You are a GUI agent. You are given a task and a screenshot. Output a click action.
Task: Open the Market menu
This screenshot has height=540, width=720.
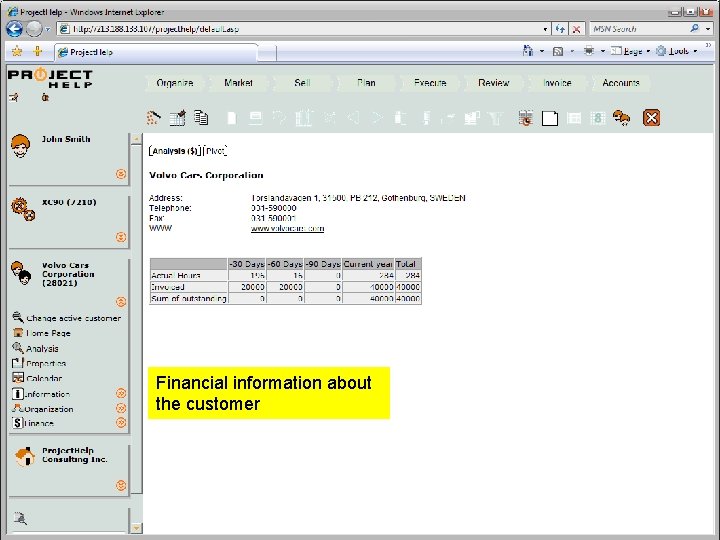(x=238, y=83)
